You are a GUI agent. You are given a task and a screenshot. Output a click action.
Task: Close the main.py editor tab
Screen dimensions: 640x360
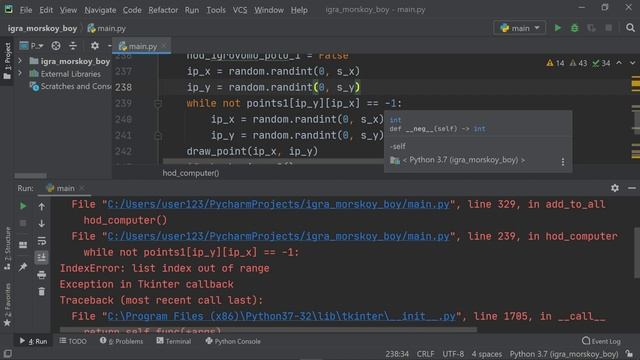pyautogui.click(x=164, y=46)
